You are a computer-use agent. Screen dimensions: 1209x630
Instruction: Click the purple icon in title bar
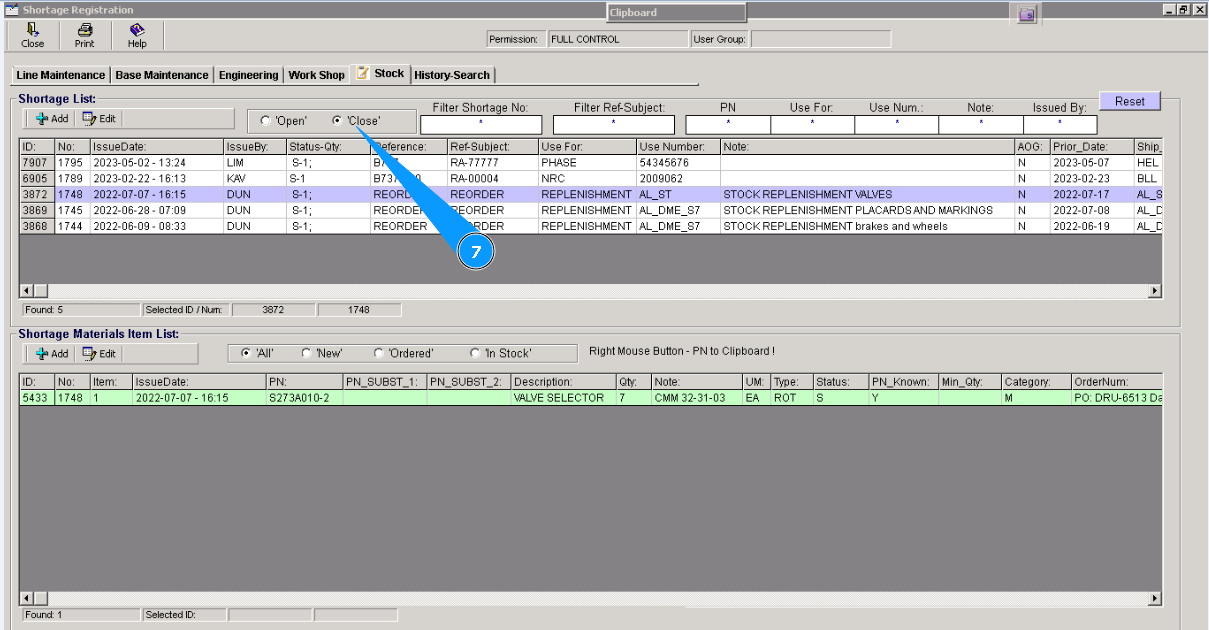tap(1025, 13)
